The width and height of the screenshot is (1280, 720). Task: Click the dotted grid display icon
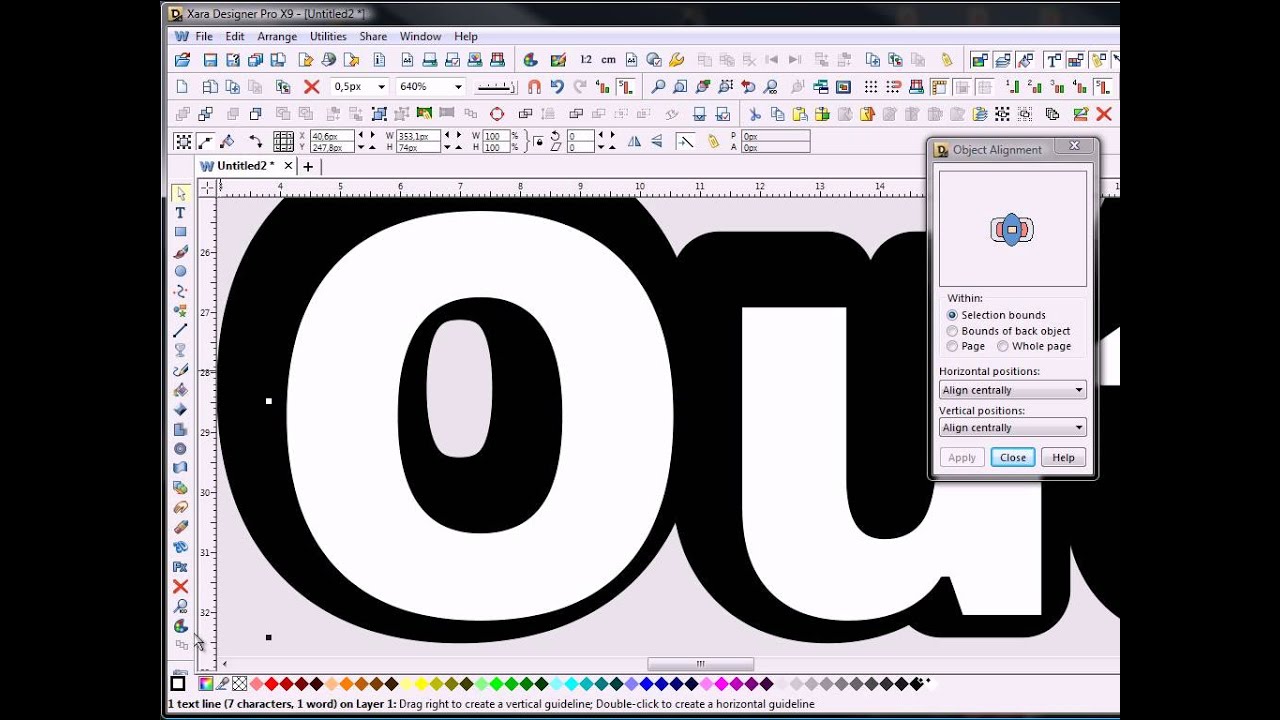pos(871,87)
